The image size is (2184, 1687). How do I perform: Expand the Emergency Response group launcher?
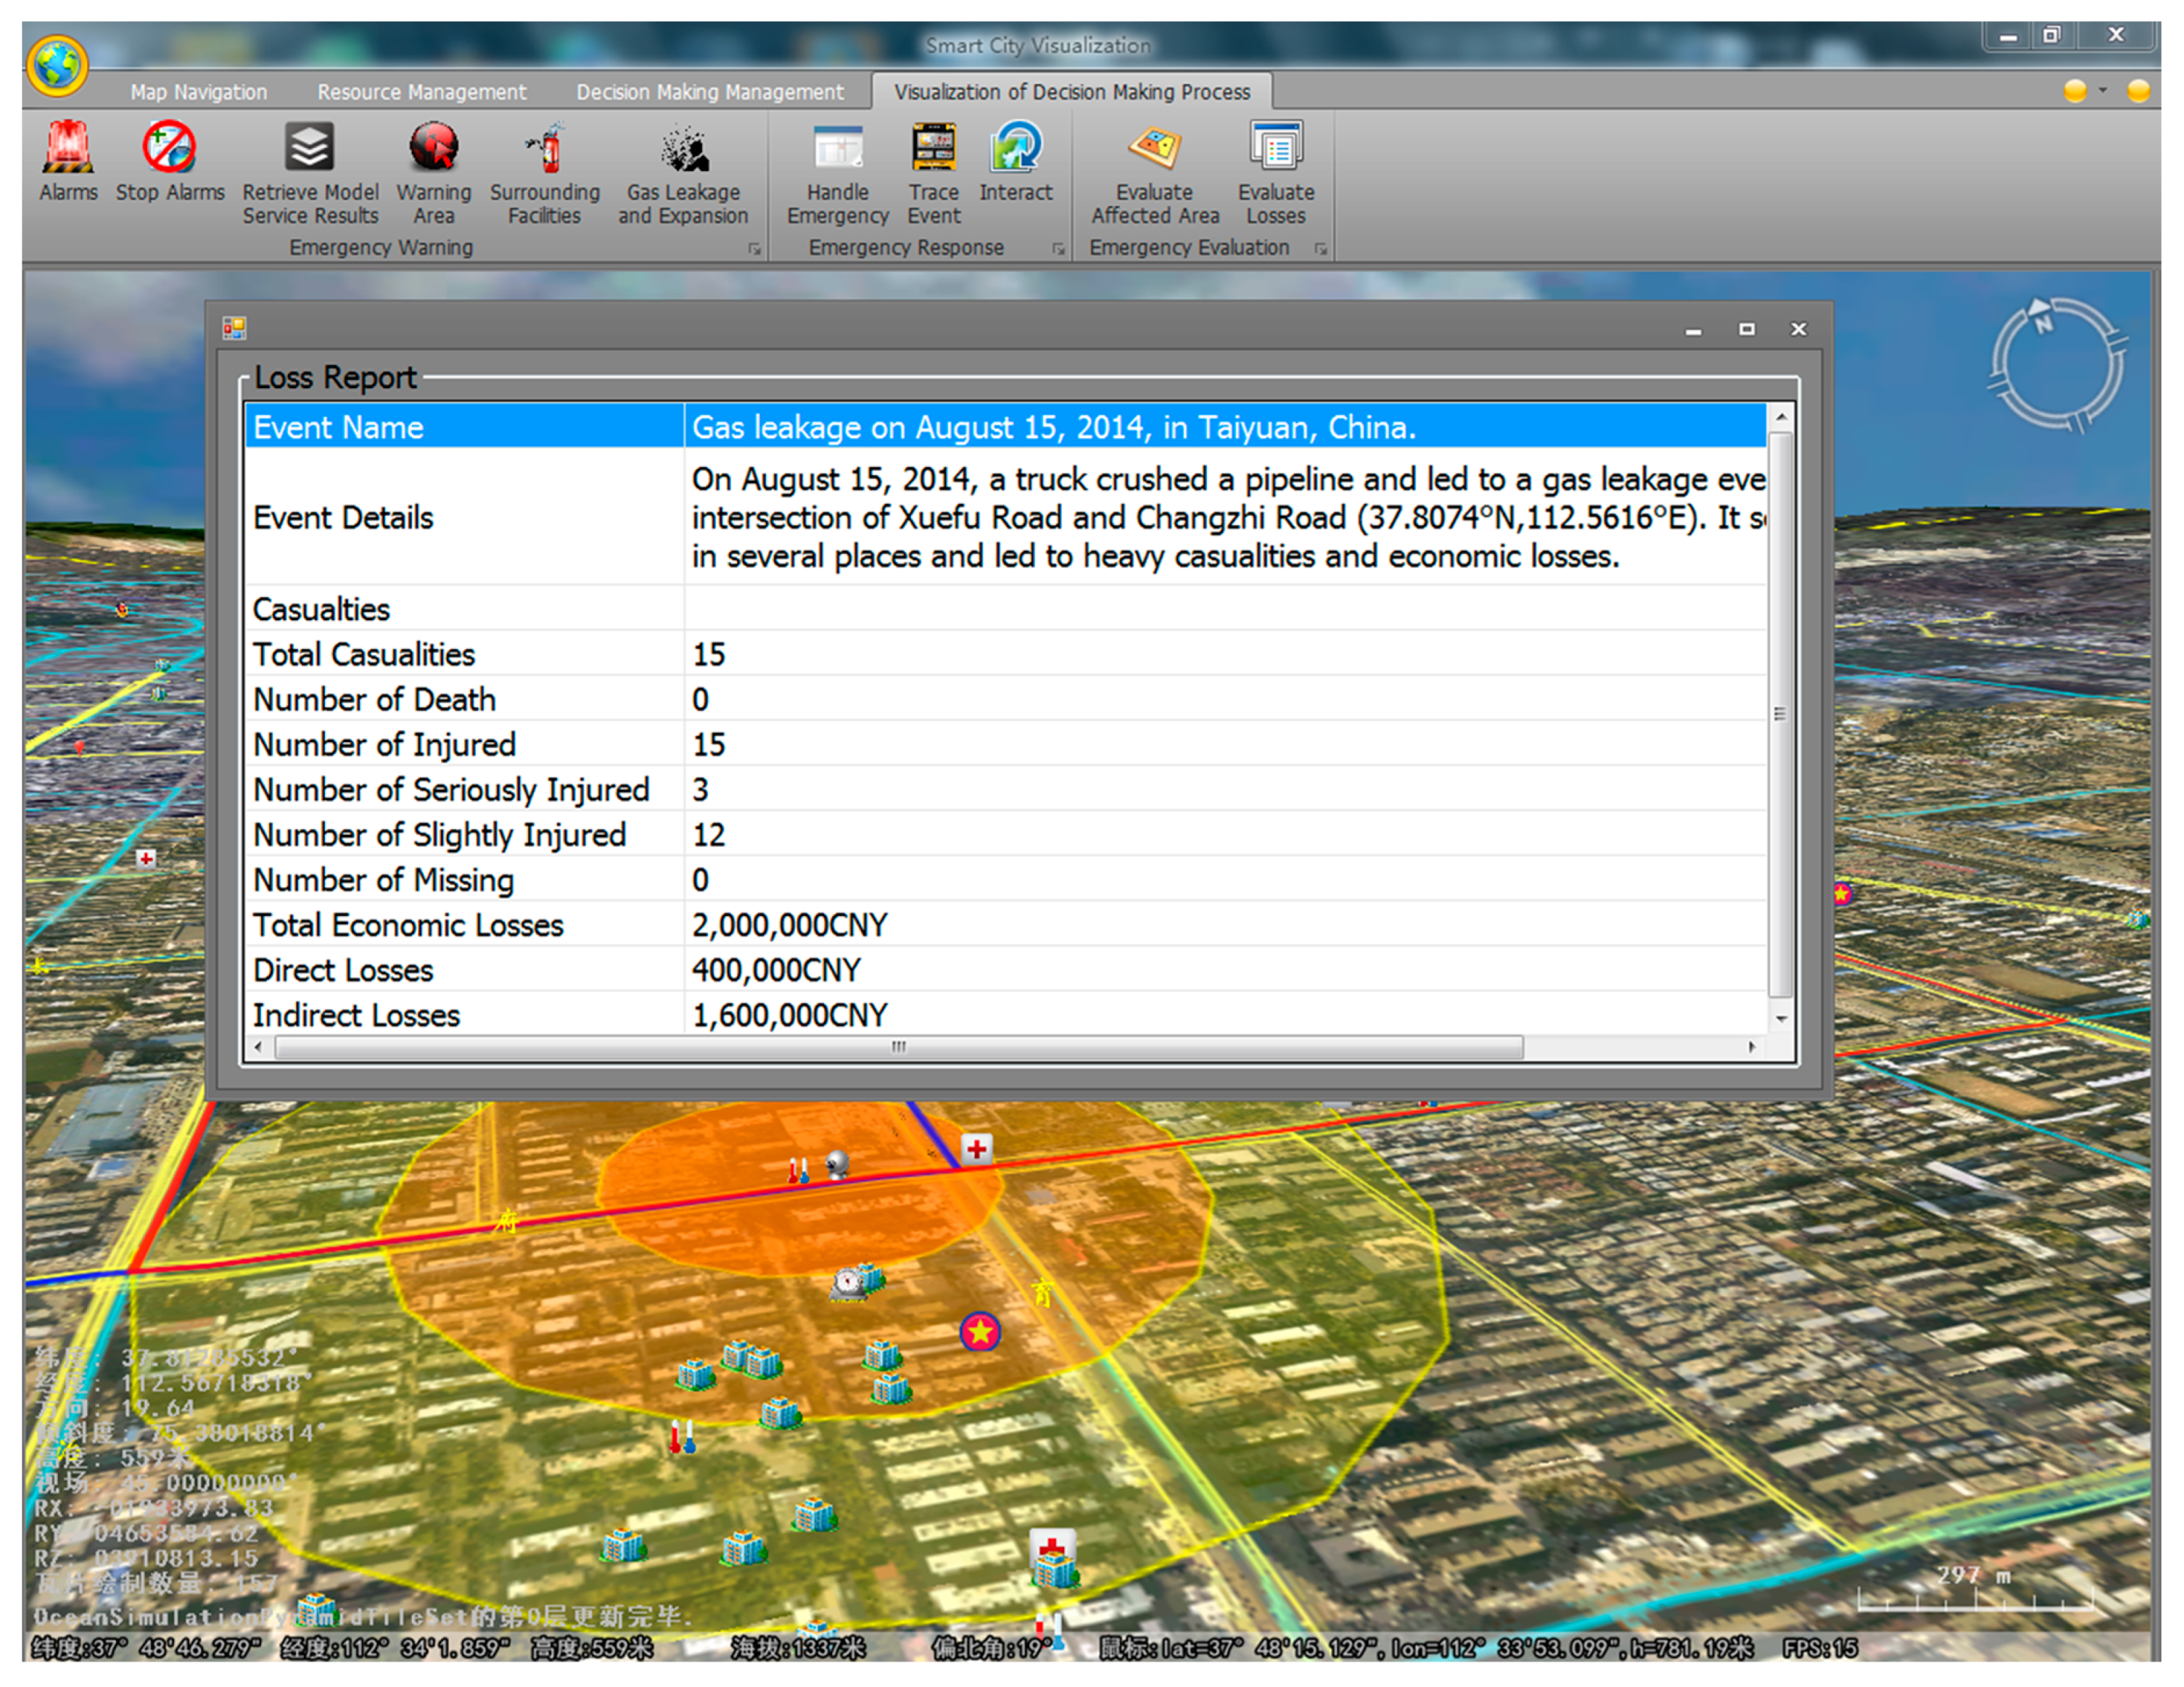click(1058, 249)
